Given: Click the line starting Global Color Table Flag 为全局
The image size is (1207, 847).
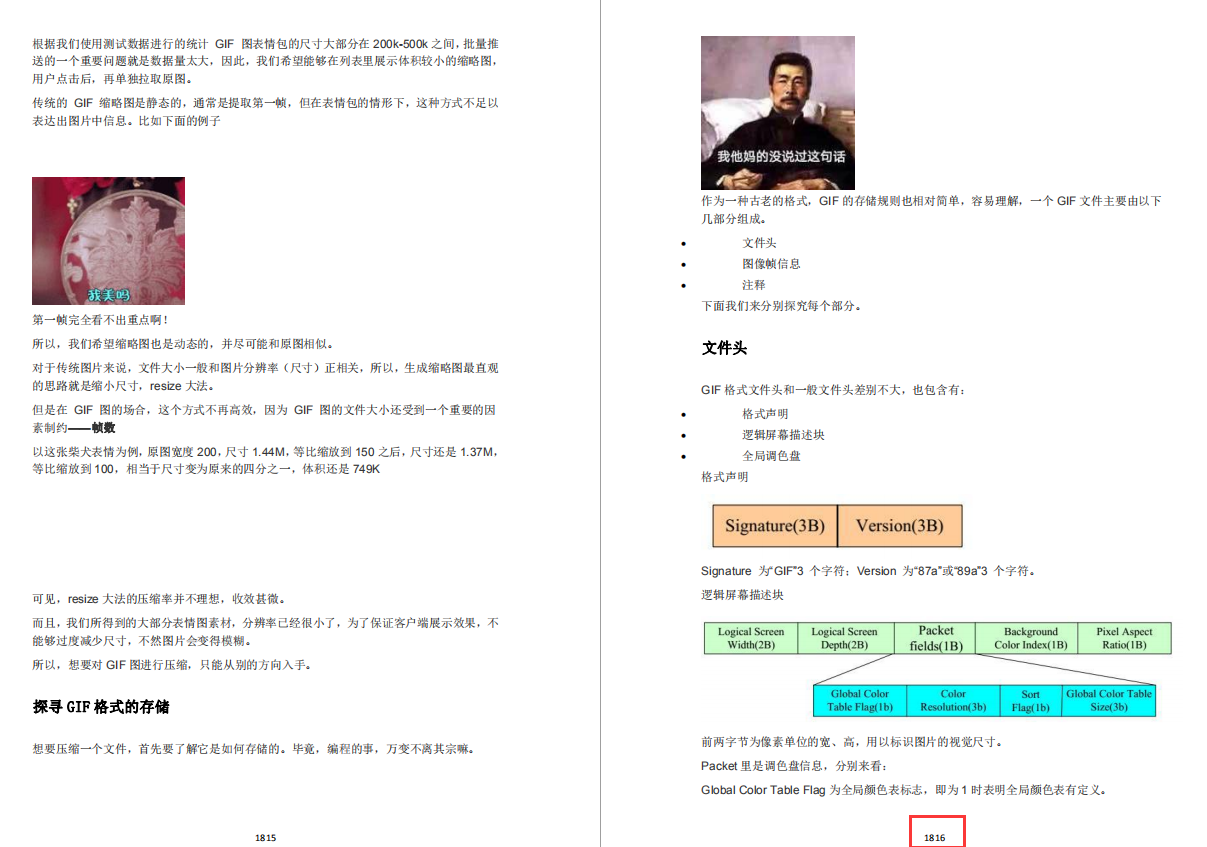Looking at the screenshot, I should 904,790.
